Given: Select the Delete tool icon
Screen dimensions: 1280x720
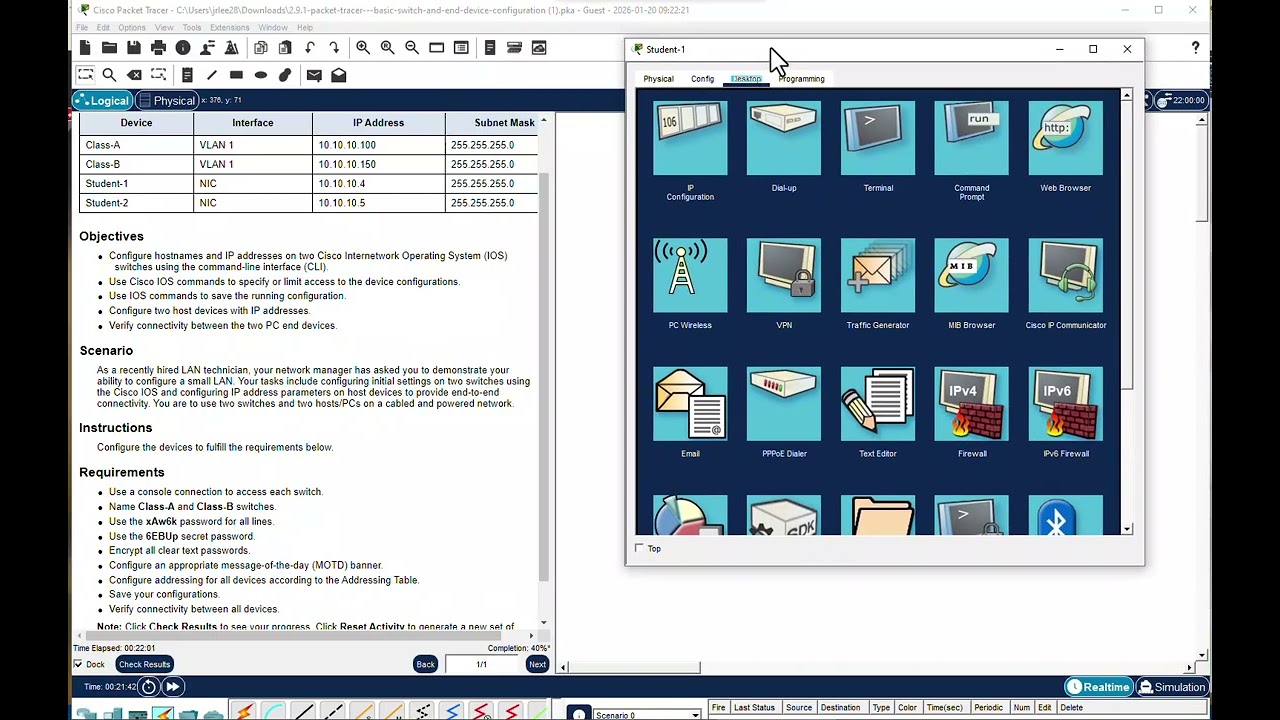Looking at the screenshot, I should tap(134, 75).
